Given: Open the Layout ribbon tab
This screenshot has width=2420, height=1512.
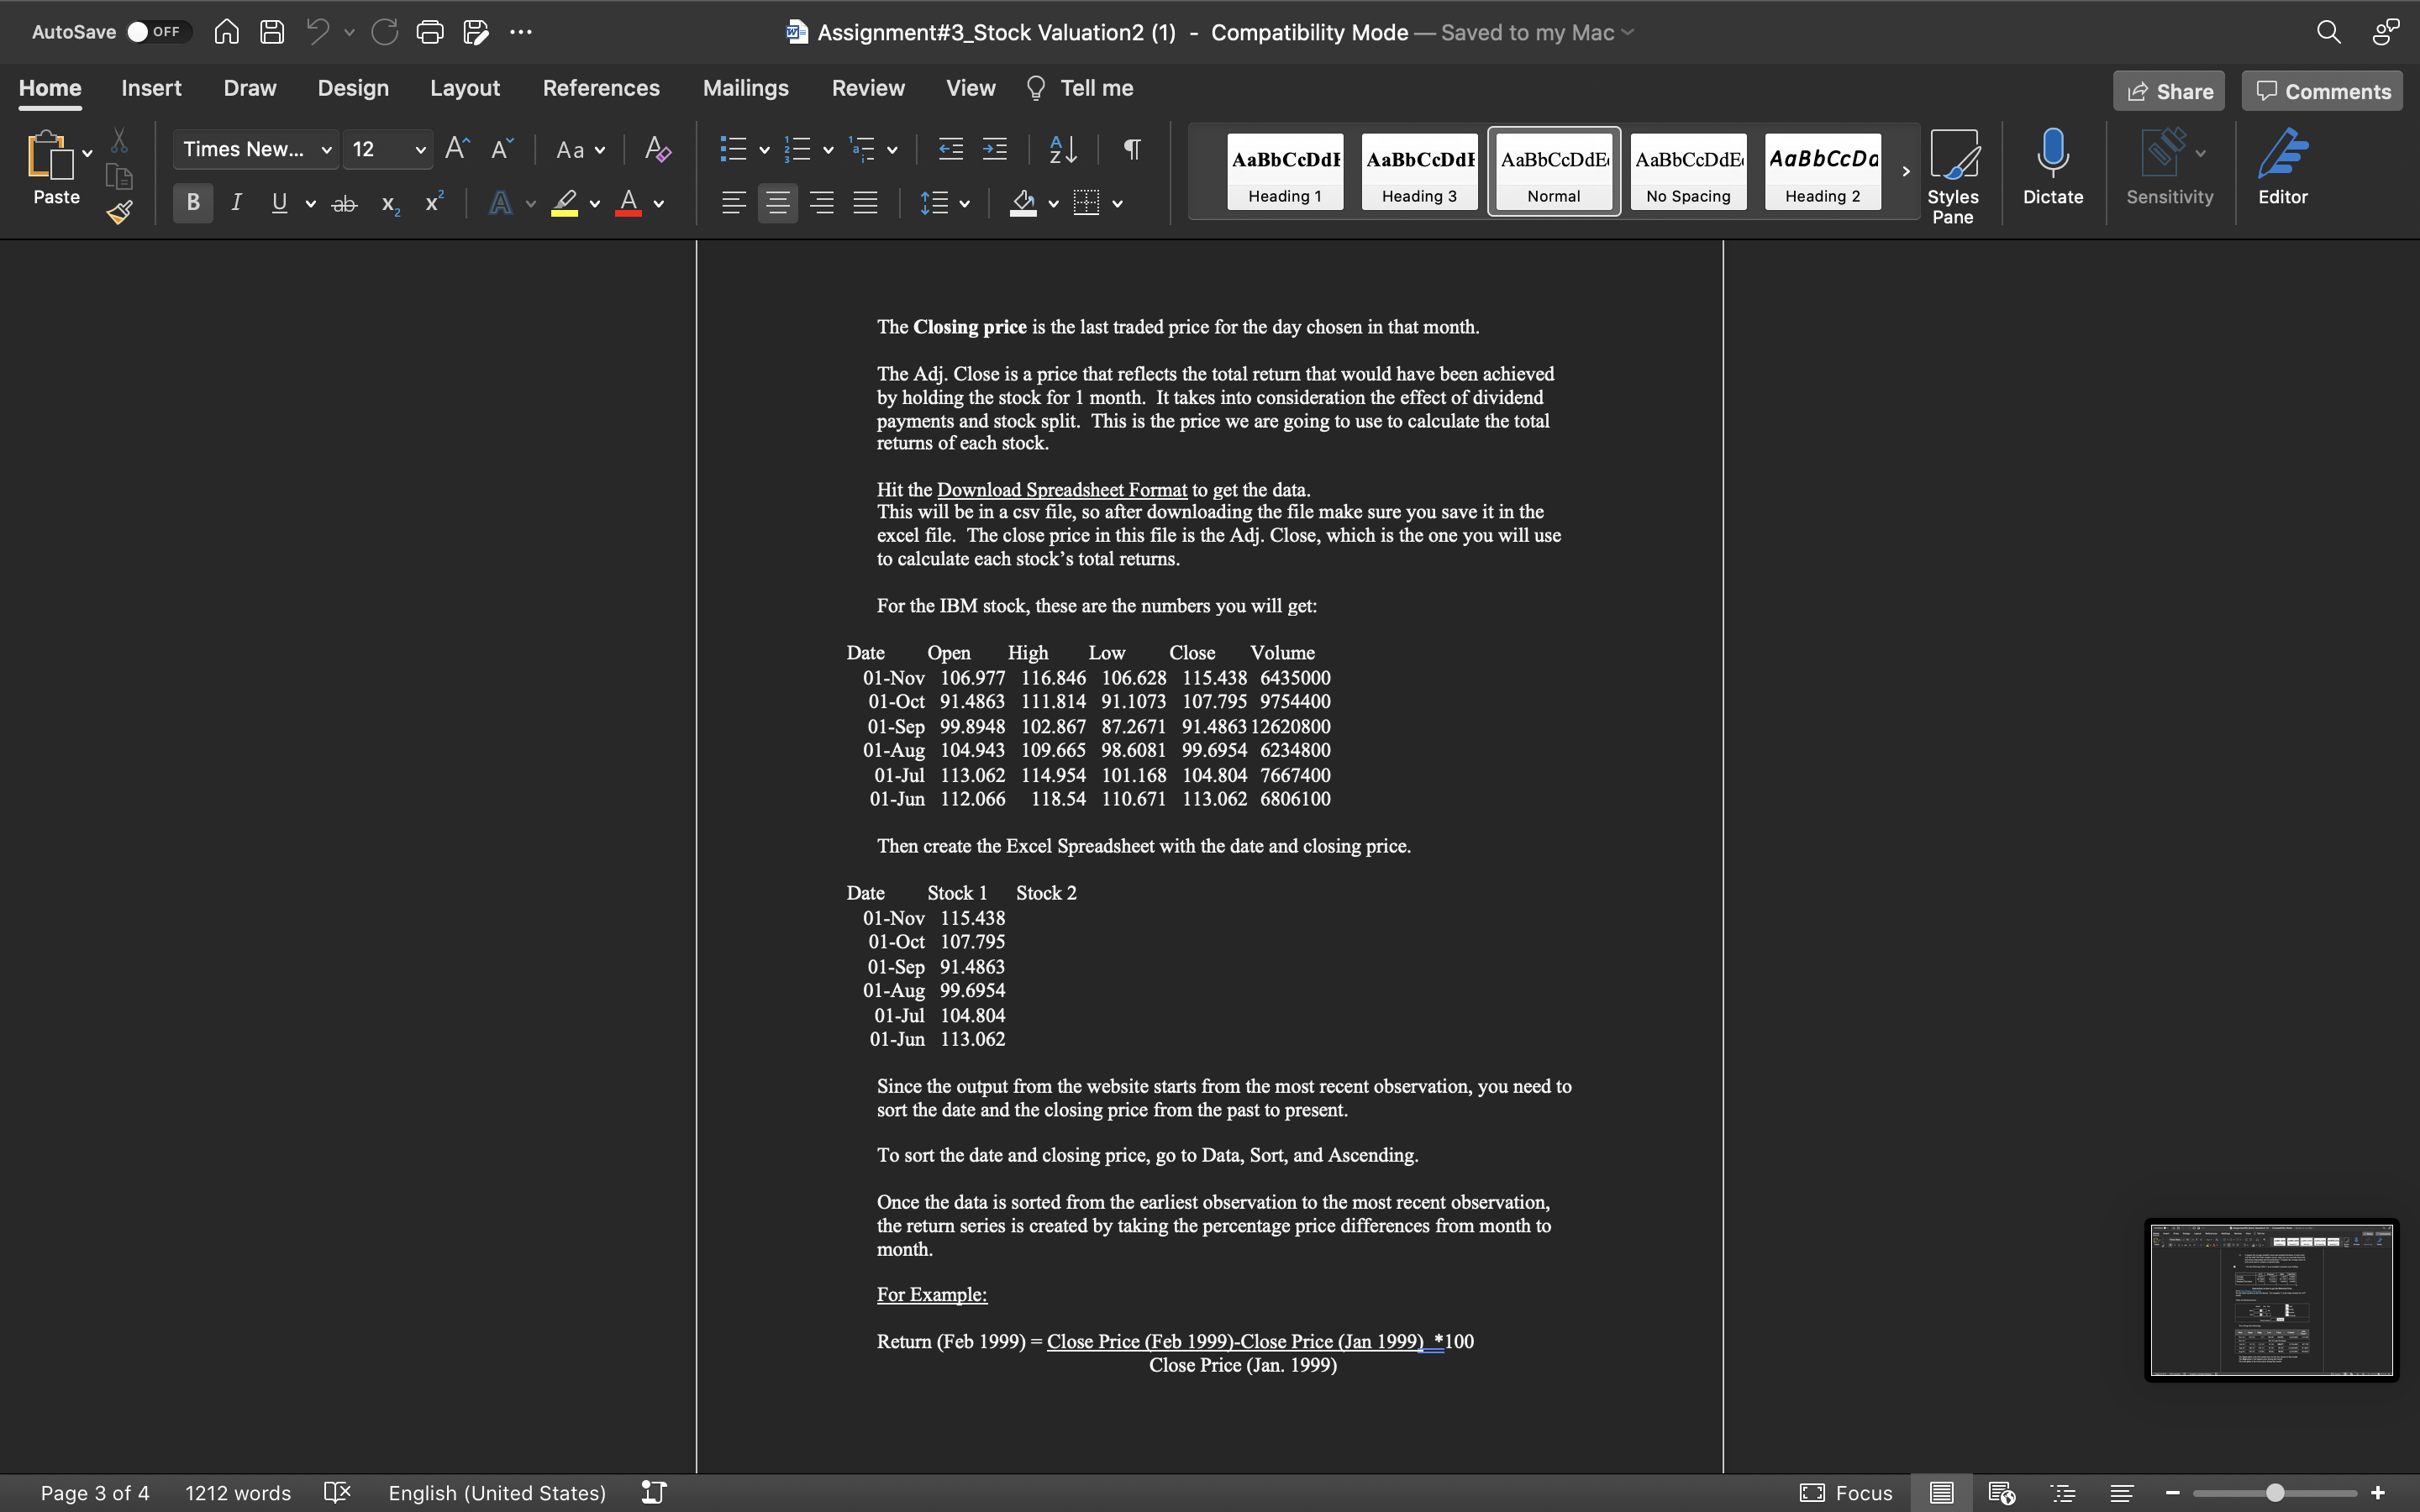Looking at the screenshot, I should (x=464, y=88).
